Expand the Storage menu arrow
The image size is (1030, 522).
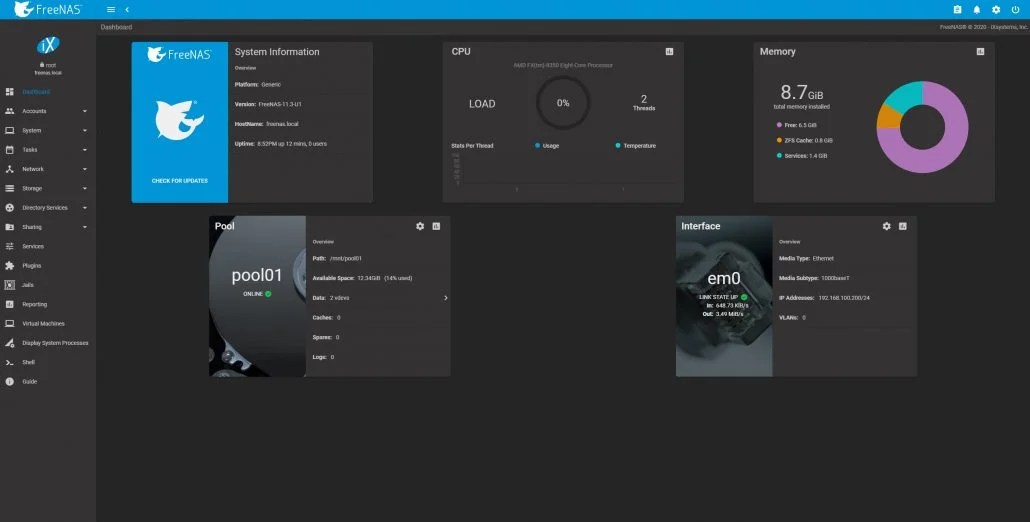click(x=85, y=188)
